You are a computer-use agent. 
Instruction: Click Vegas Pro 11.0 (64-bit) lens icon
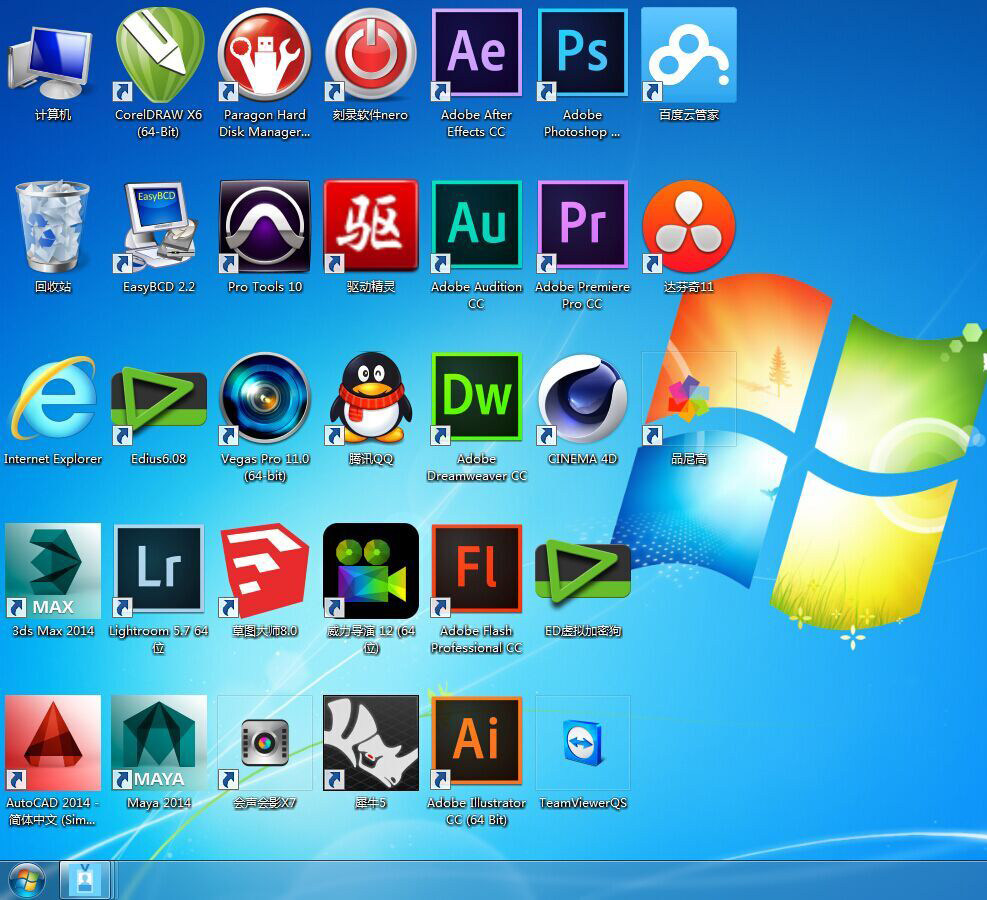point(264,398)
